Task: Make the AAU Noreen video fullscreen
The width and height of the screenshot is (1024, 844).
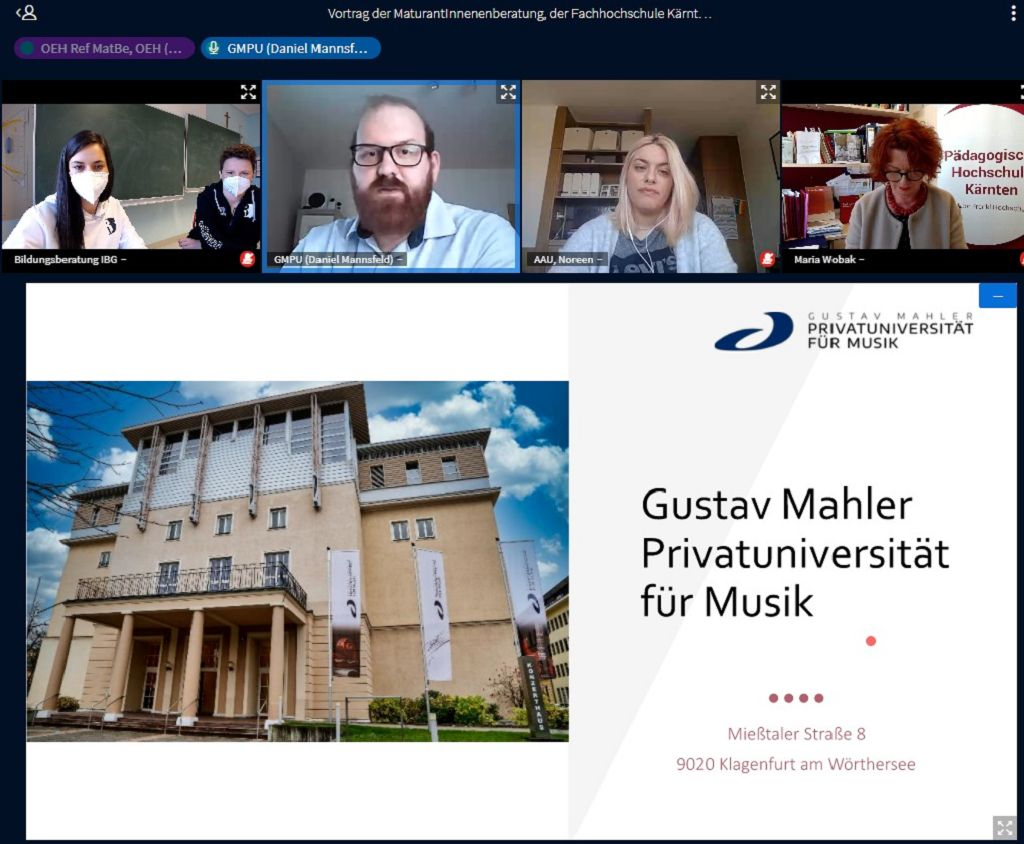Action: pyautogui.click(x=769, y=92)
